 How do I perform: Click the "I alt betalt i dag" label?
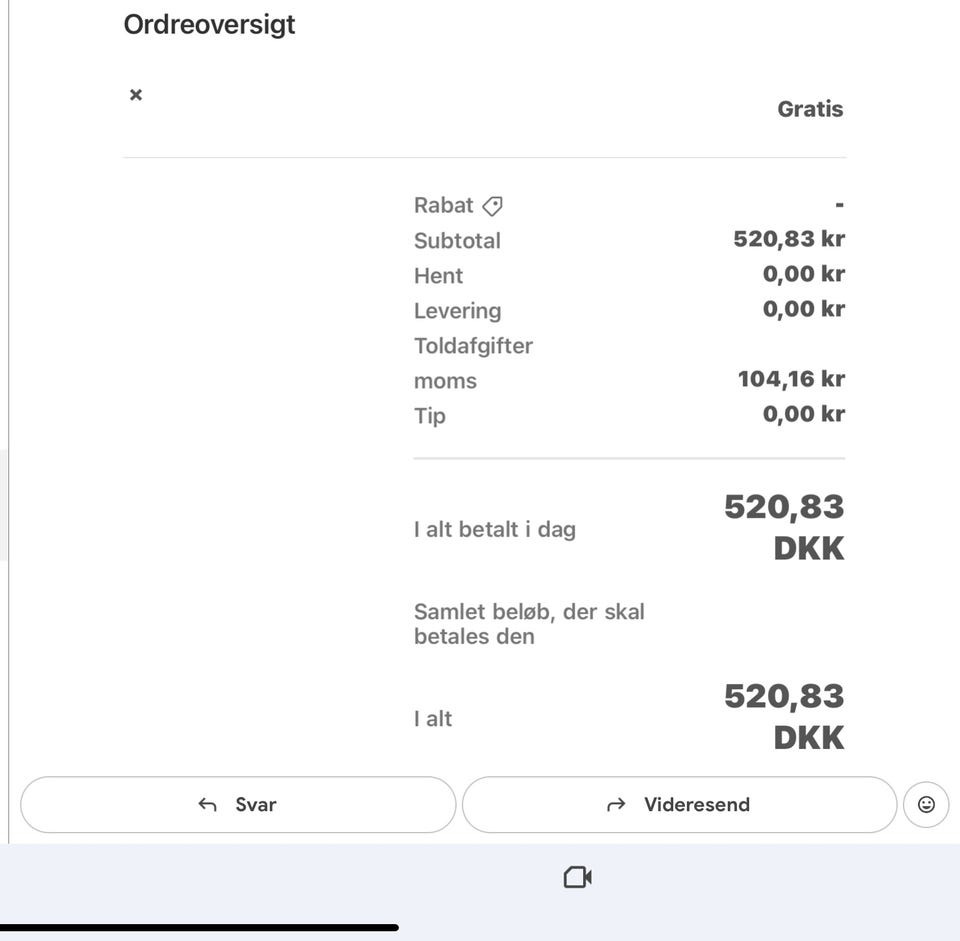pyautogui.click(x=494, y=529)
